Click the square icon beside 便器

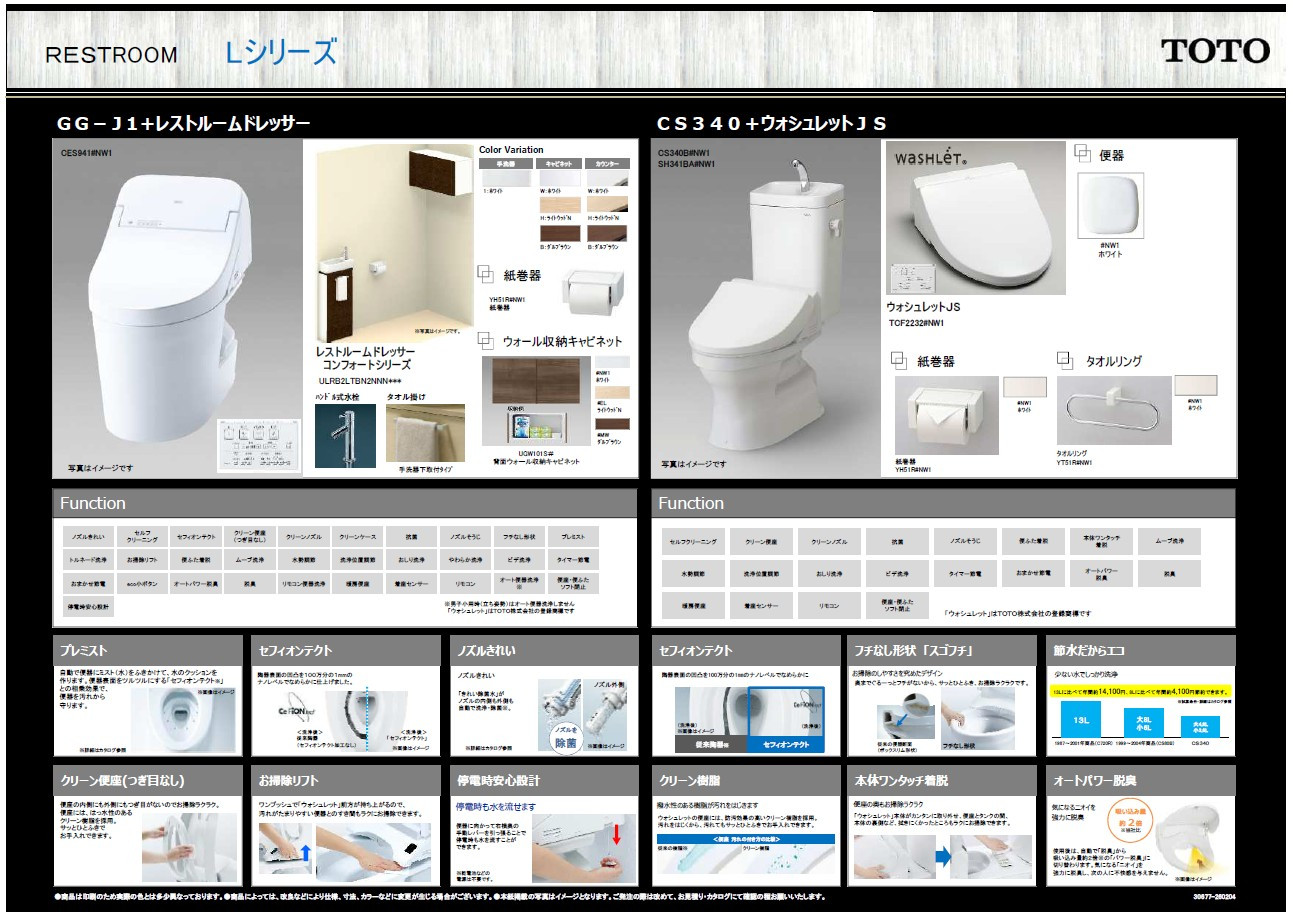tap(1082, 154)
